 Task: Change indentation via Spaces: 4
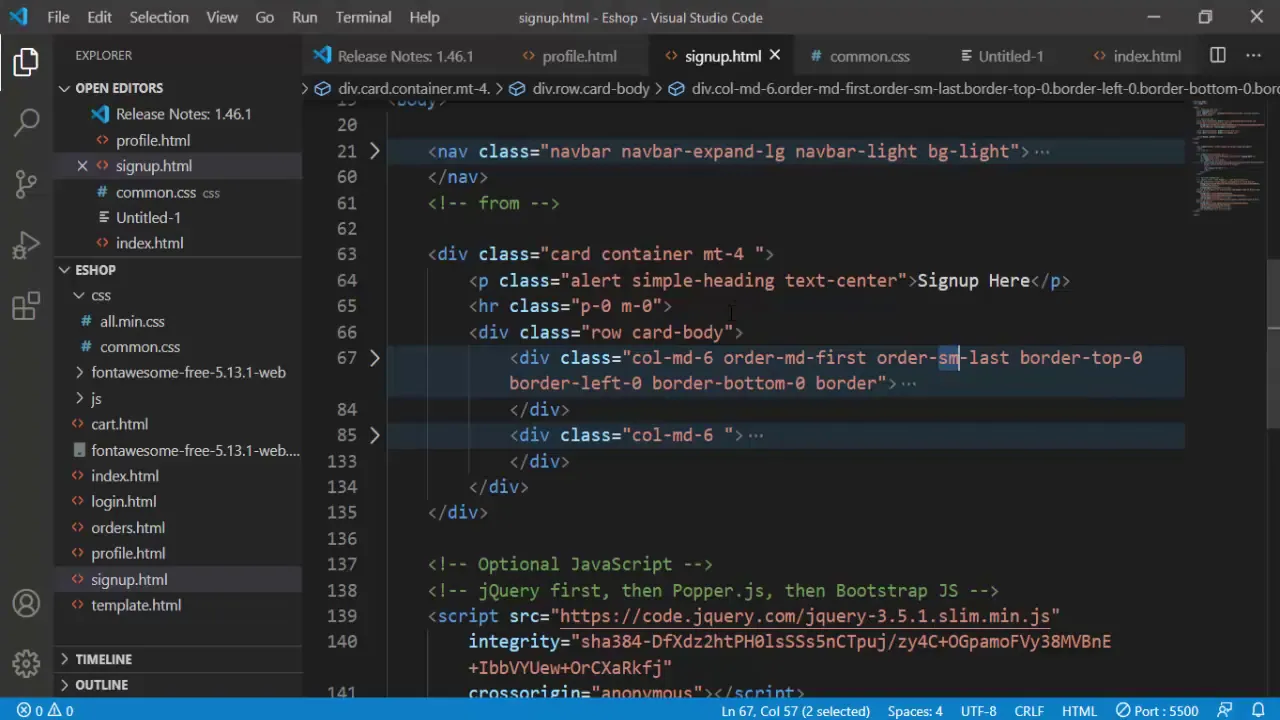click(x=915, y=711)
